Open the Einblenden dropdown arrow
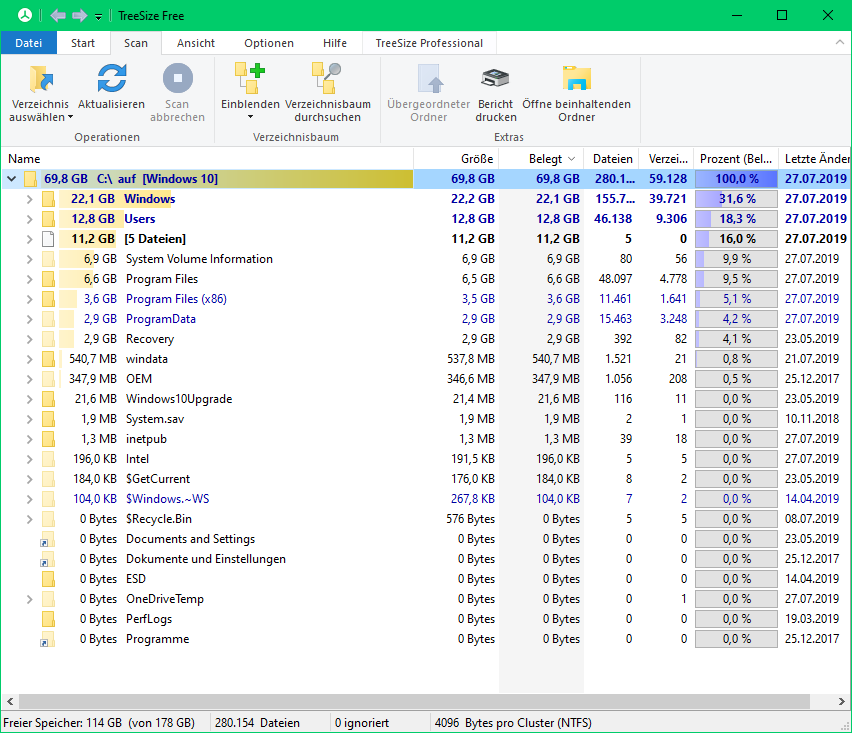This screenshot has width=852, height=733. [x=250, y=117]
